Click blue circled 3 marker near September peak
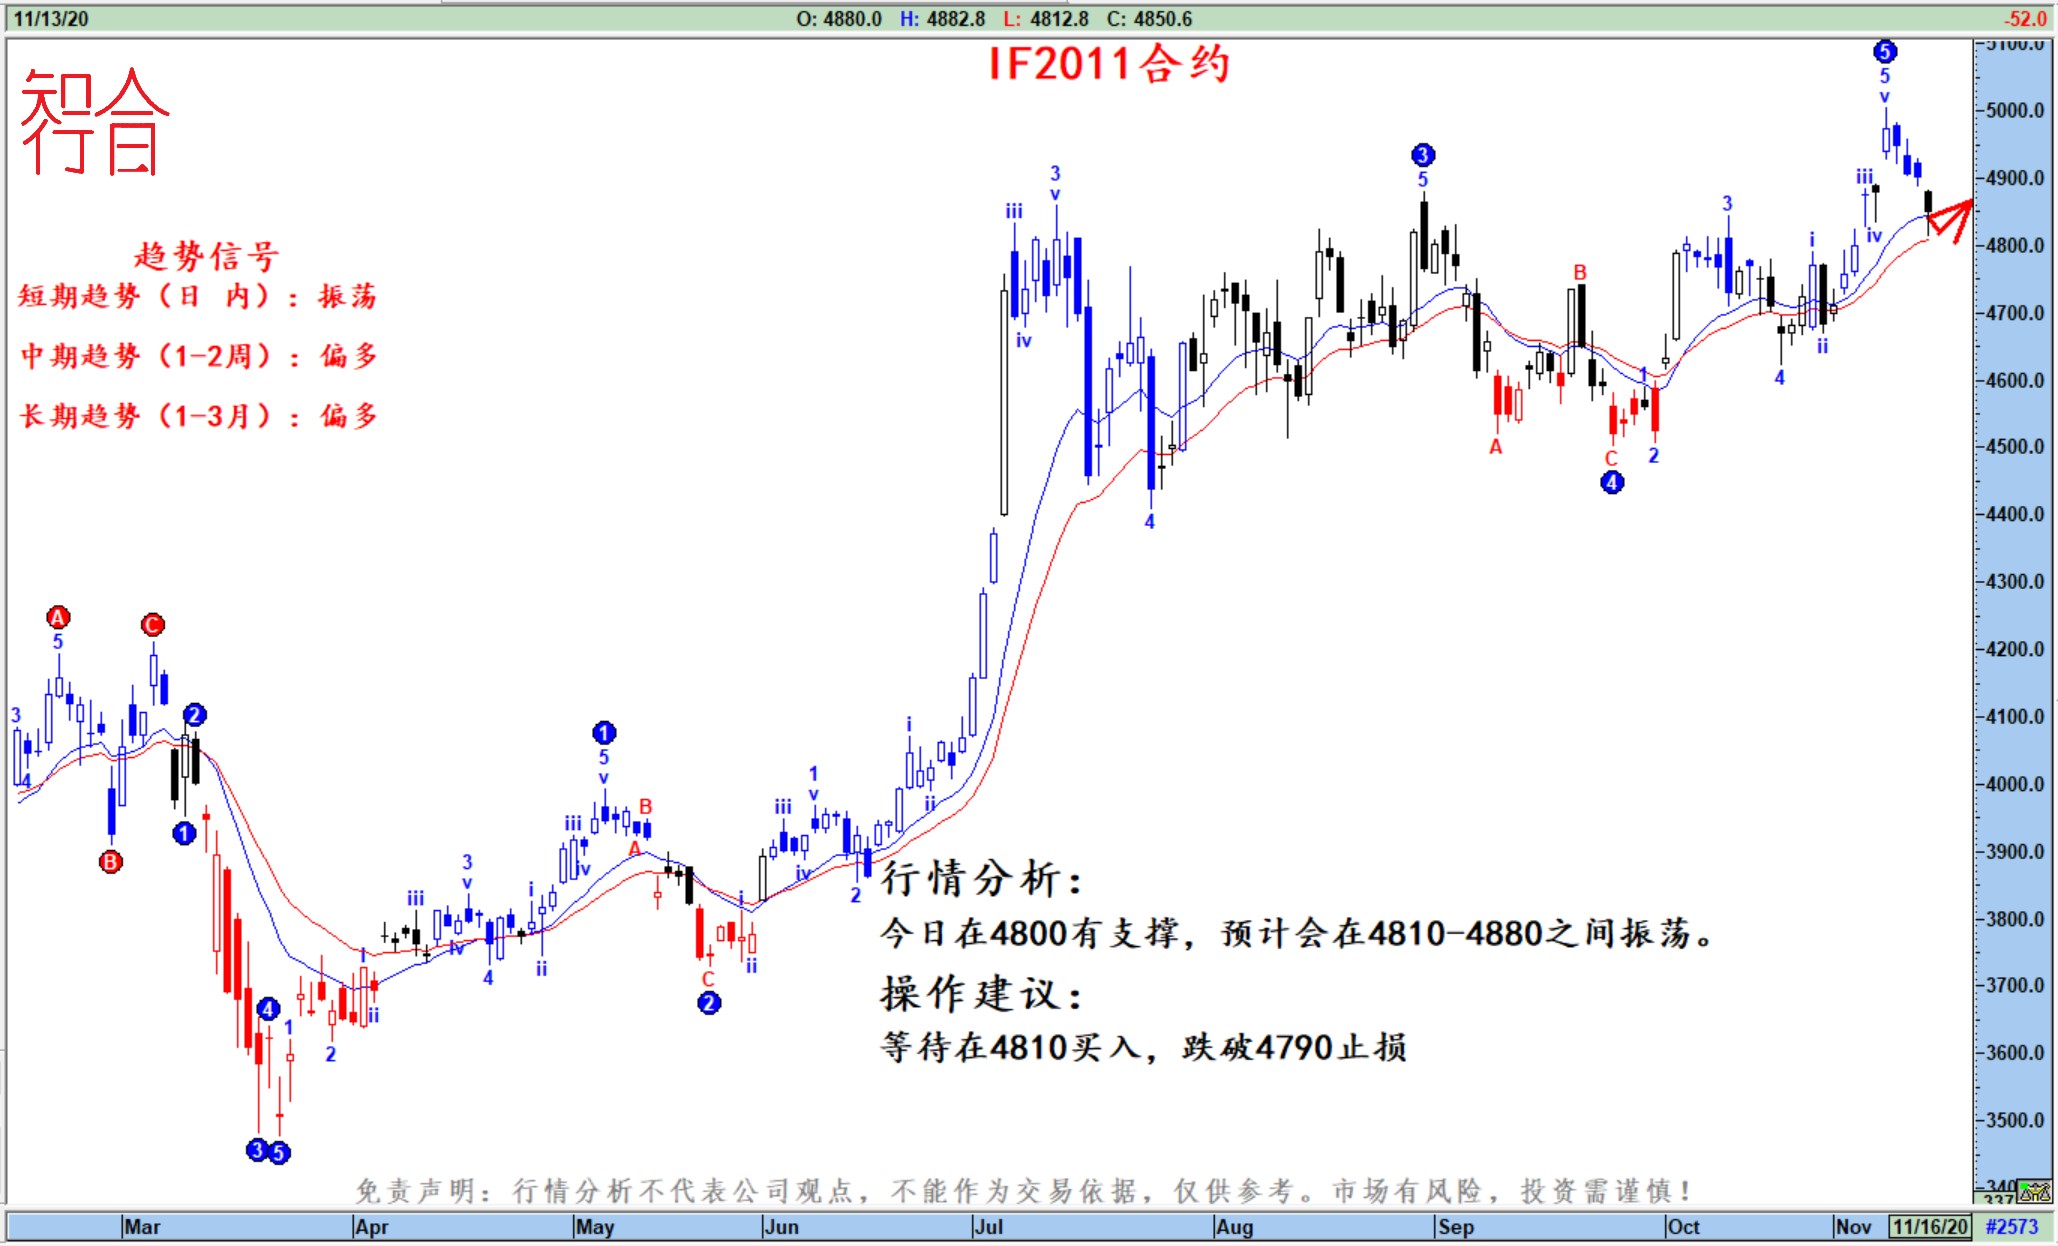Image resolution: width=2058 pixels, height=1246 pixels. coord(1423,155)
